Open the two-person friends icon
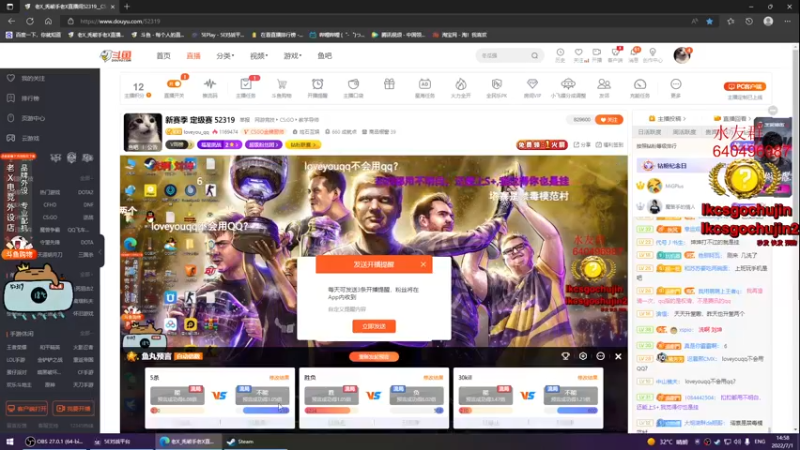The width and height of the screenshot is (800, 450). click(x=604, y=84)
